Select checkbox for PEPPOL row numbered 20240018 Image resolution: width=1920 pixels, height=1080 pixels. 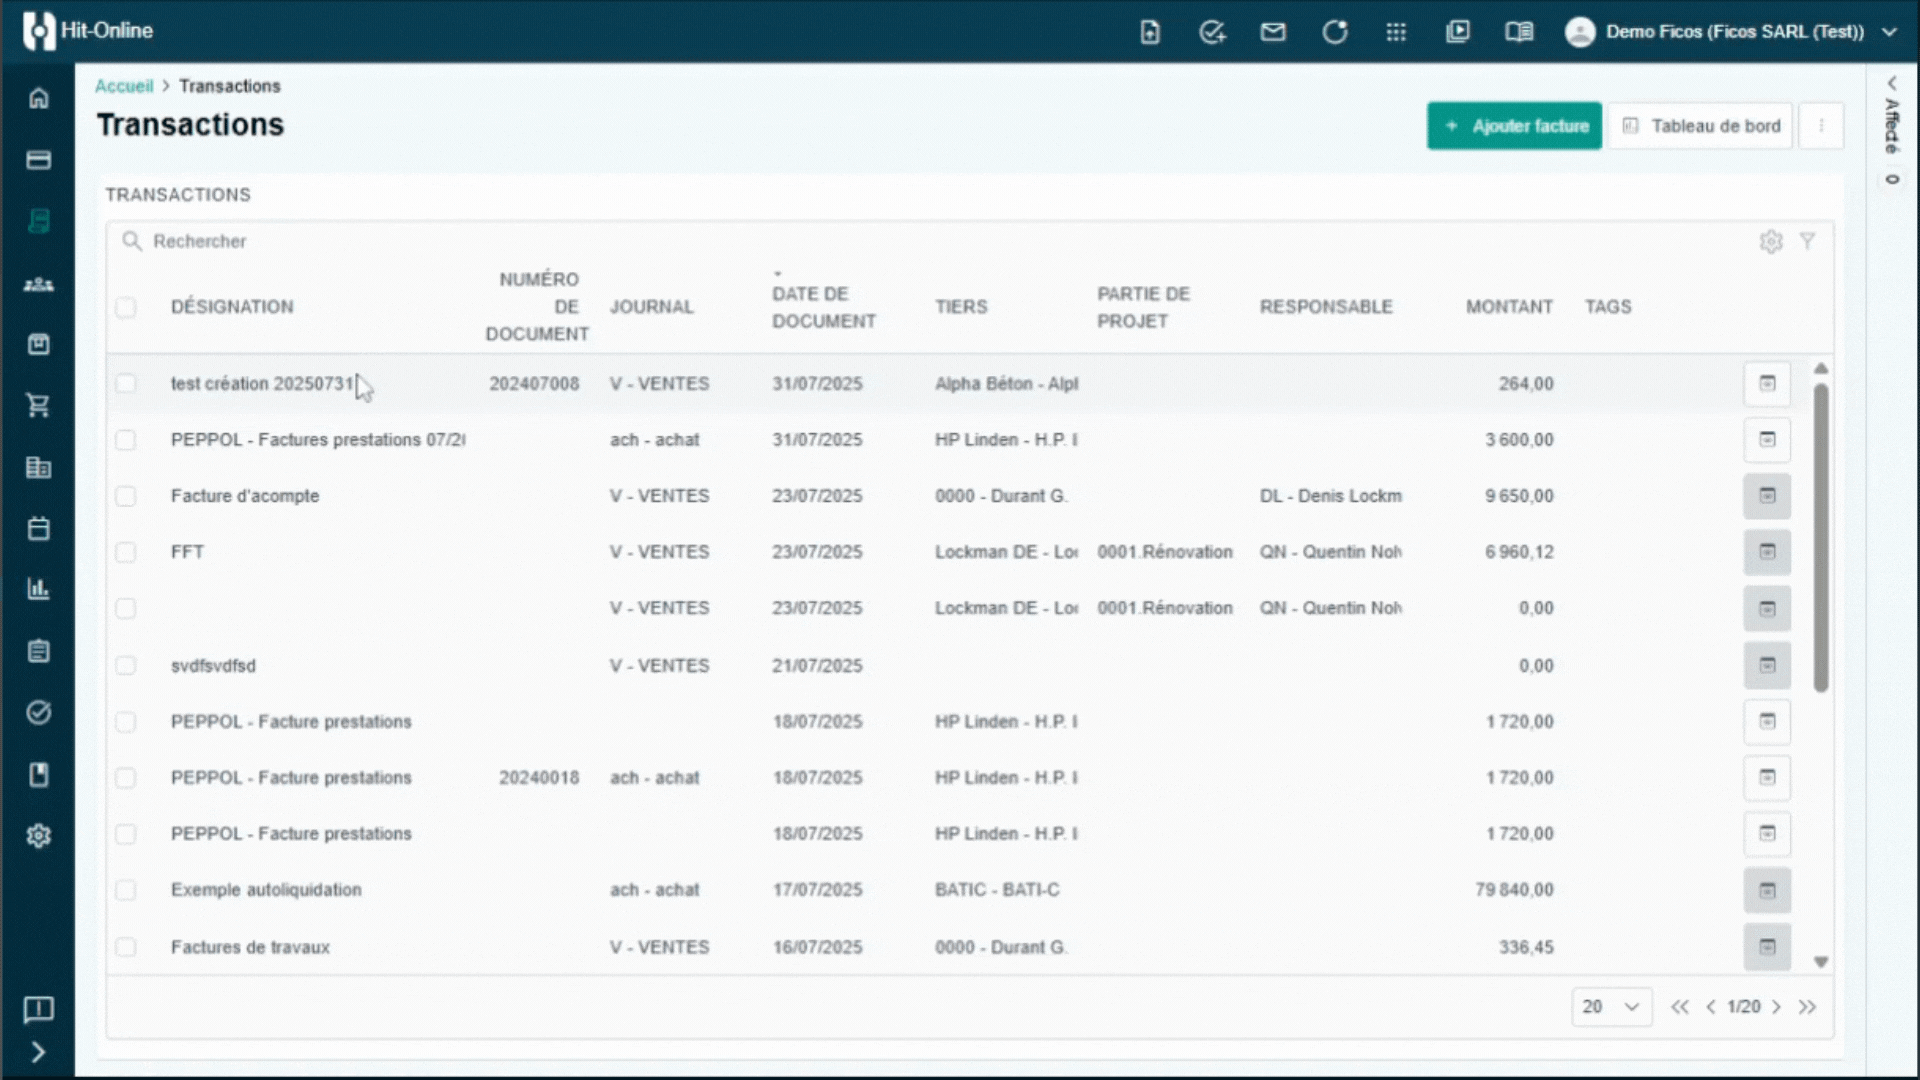click(125, 777)
